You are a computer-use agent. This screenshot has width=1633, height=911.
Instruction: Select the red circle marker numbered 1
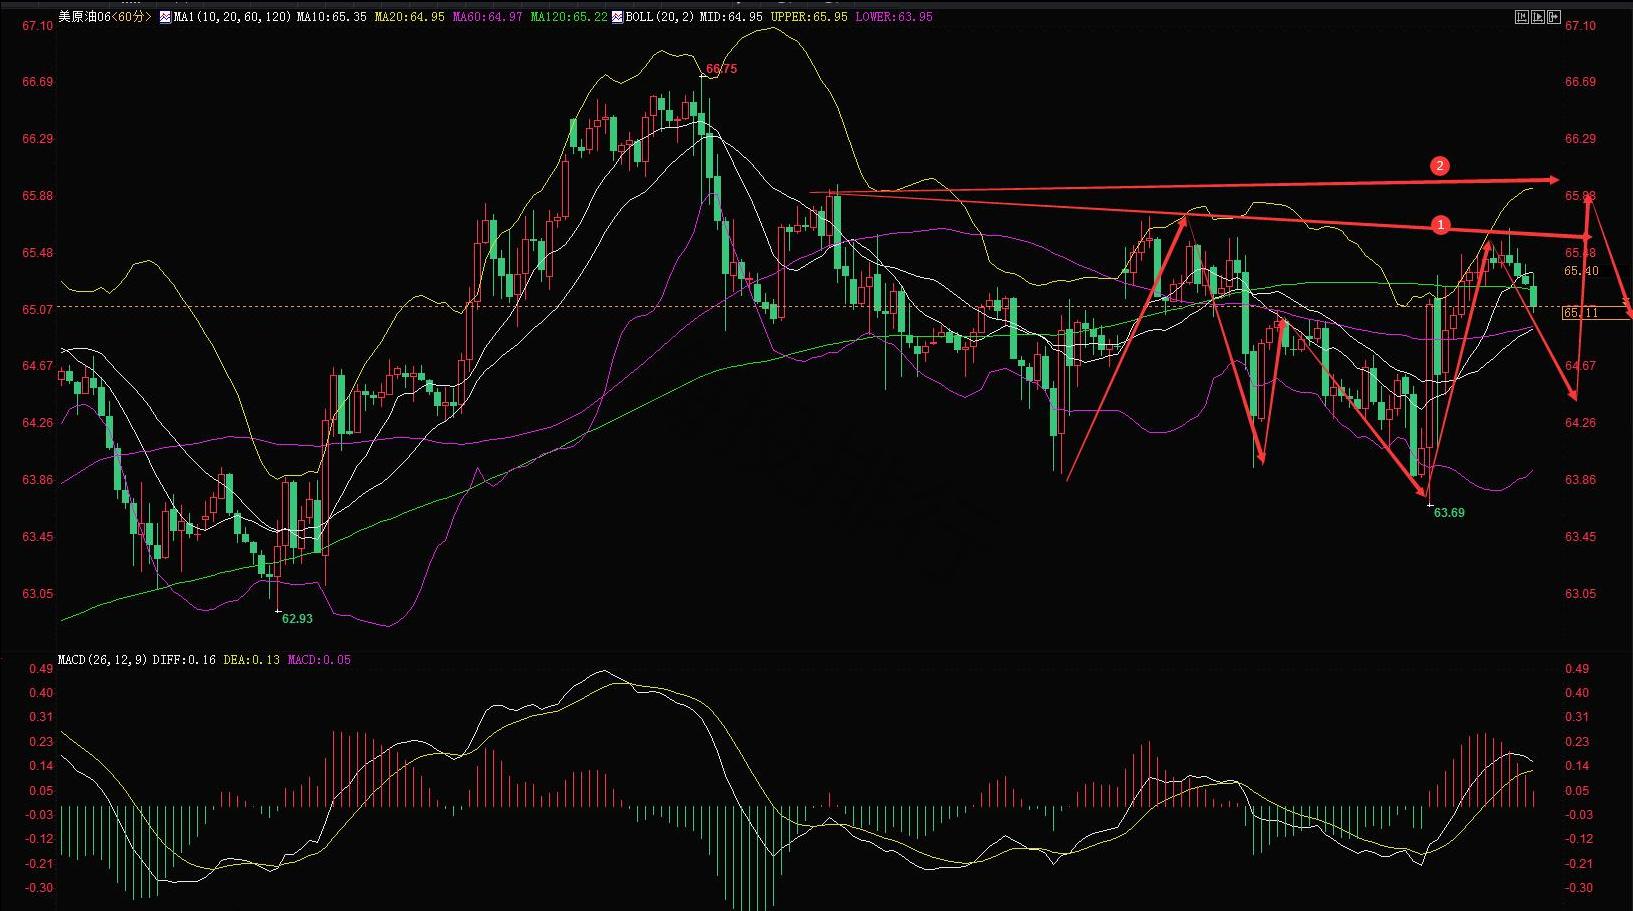[x=1440, y=226]
